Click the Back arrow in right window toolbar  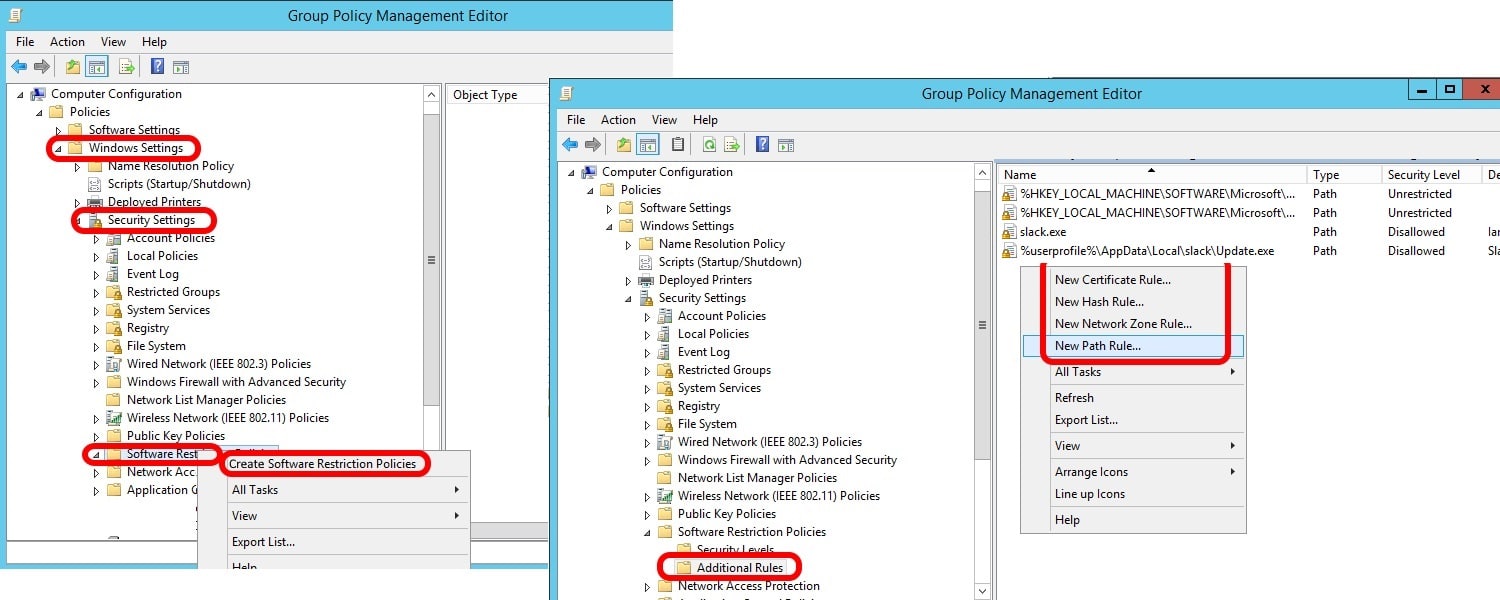coord(570,145)
